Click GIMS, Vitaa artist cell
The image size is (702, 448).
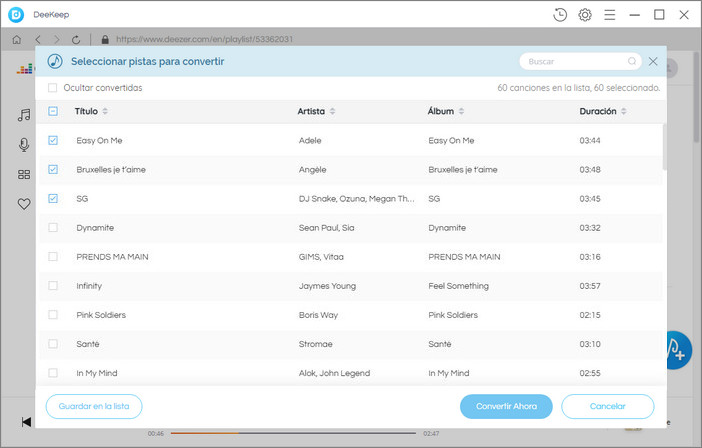click(x=321, y=257)
